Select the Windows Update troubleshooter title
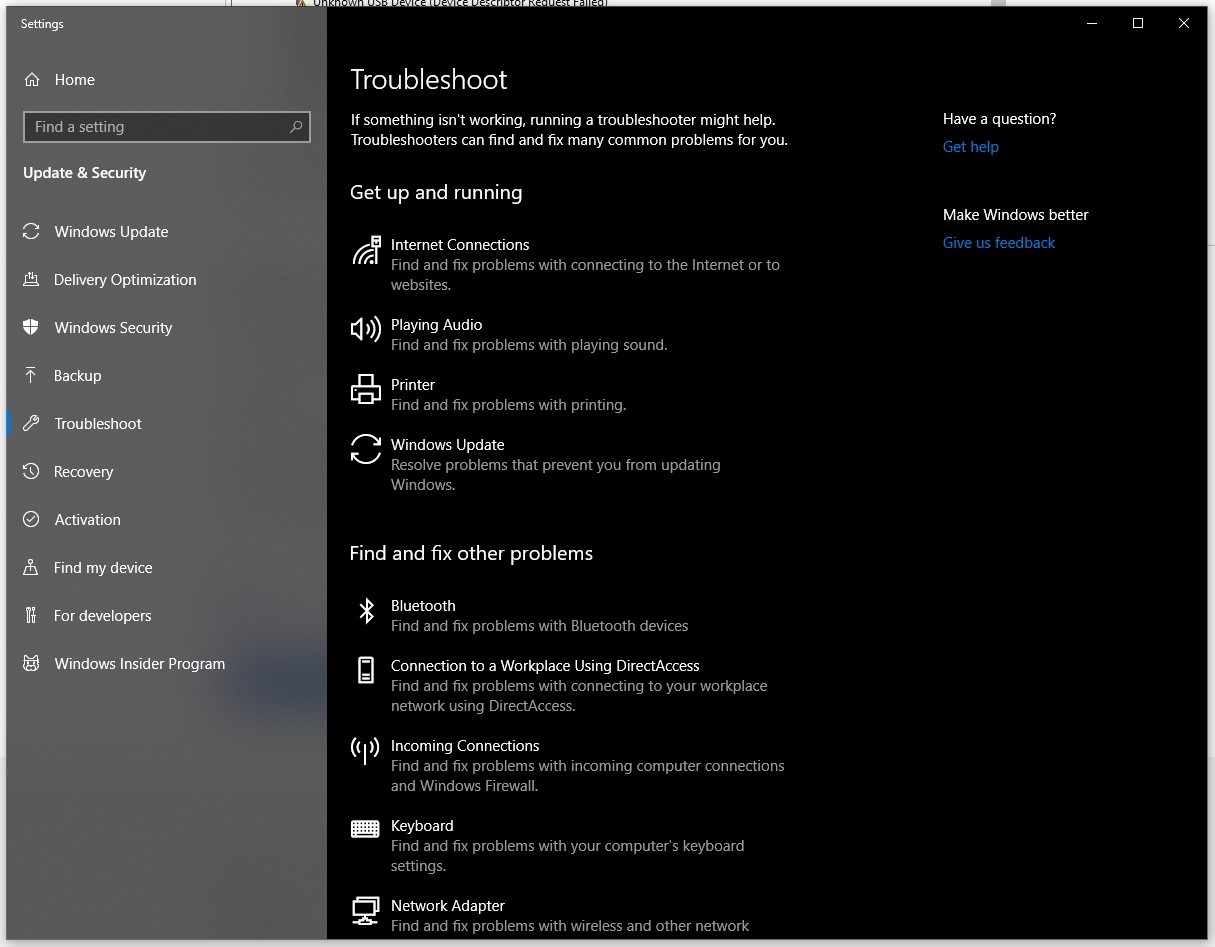Screen dimensions: 1215x947 point(447,445)
